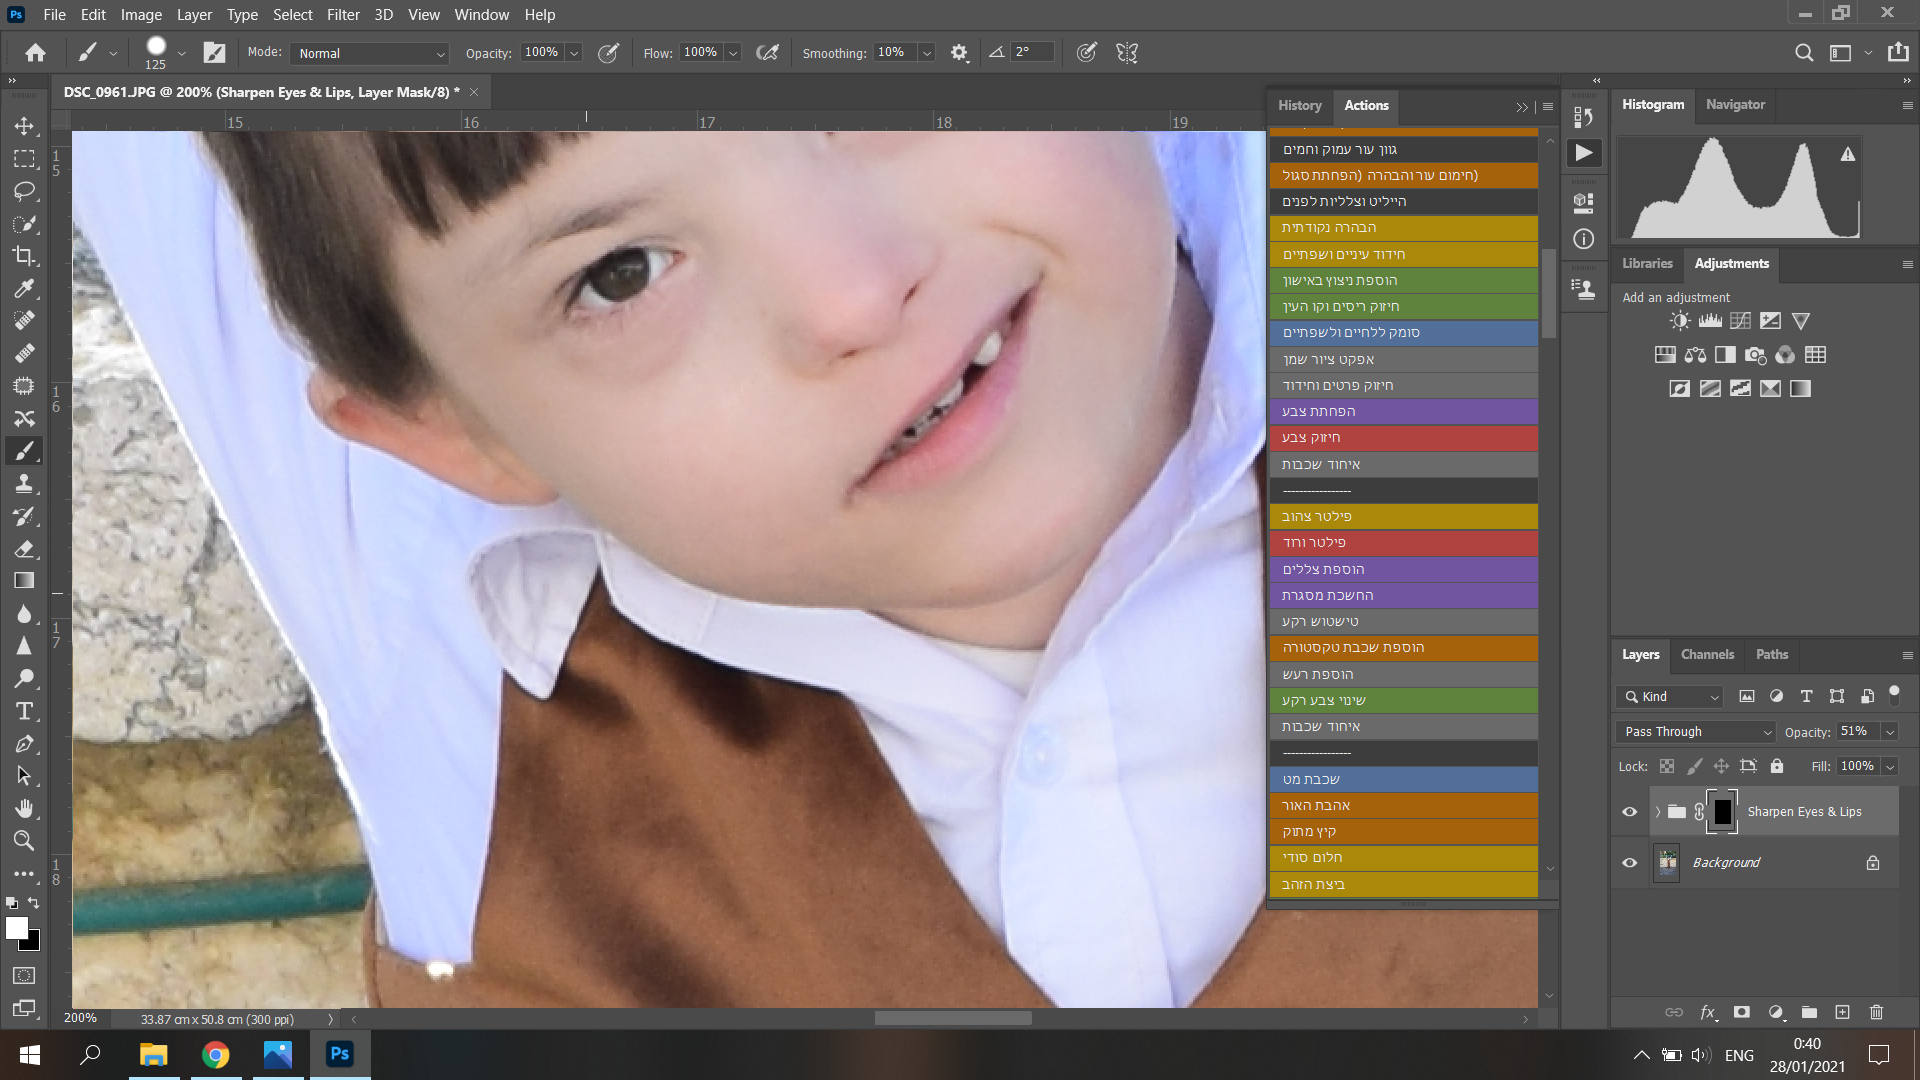
Task: Create a new layer with plus icon
Action: click(x=1842, y=1012)
